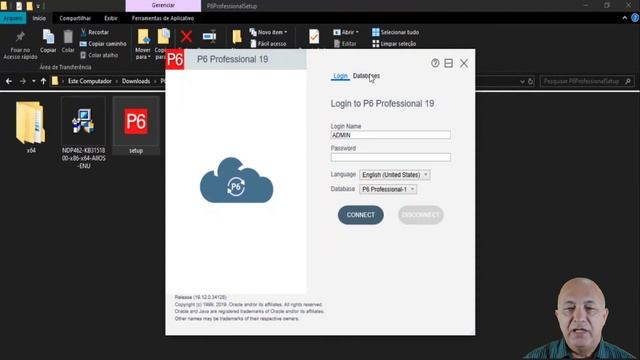Click Selecionar tudo in ribbon
Screen dimensions: 640x360
pos(396,32)
